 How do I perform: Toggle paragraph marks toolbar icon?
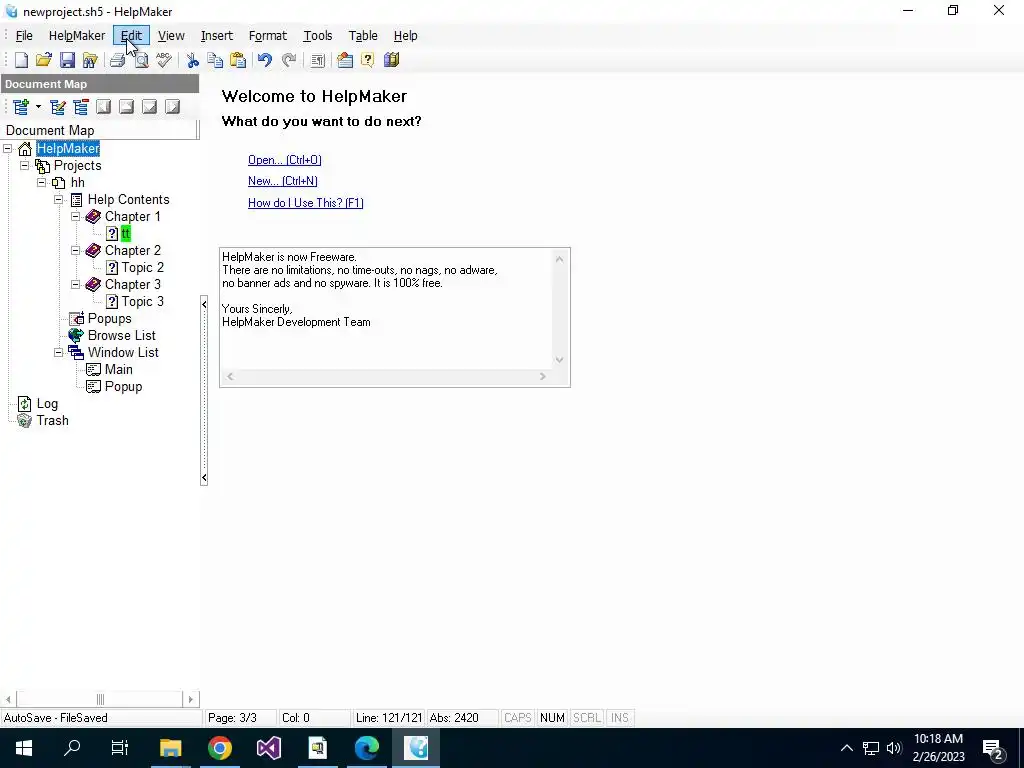[x=318, y=60]
